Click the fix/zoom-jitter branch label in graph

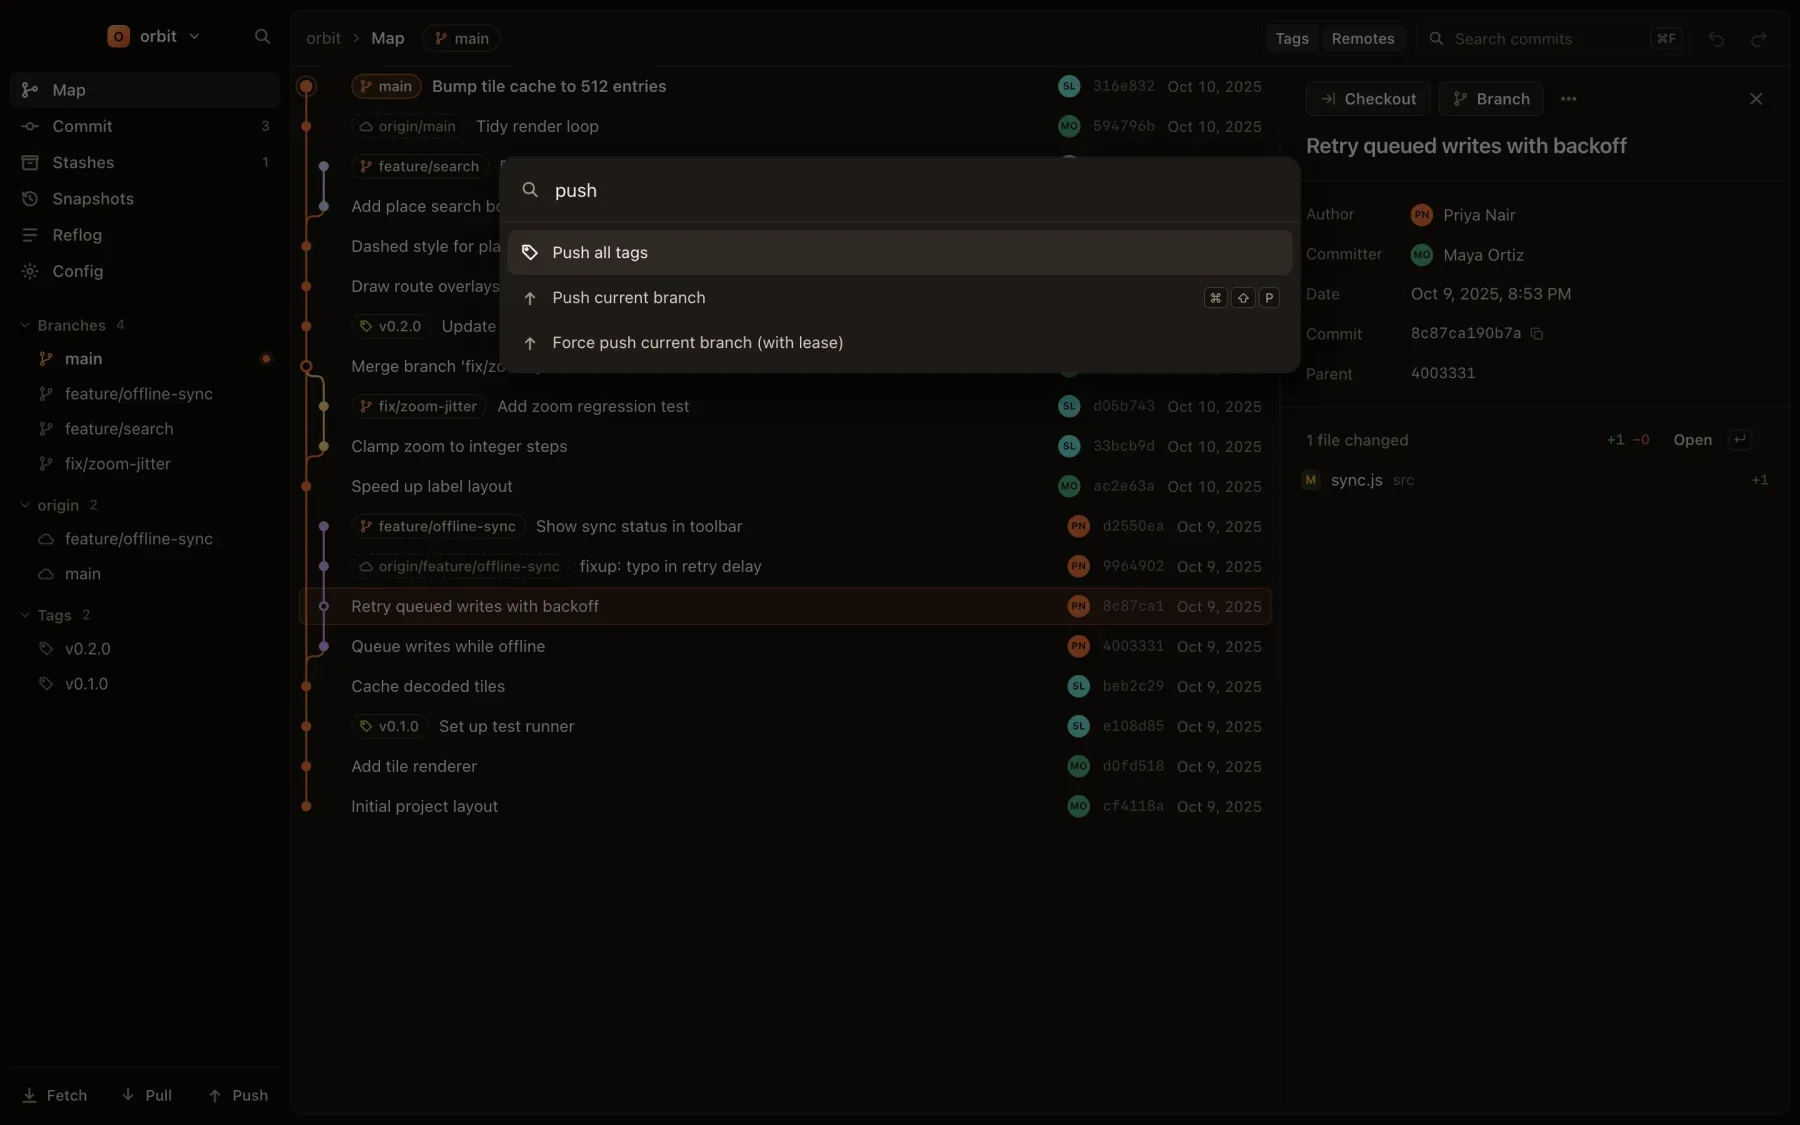418,406
